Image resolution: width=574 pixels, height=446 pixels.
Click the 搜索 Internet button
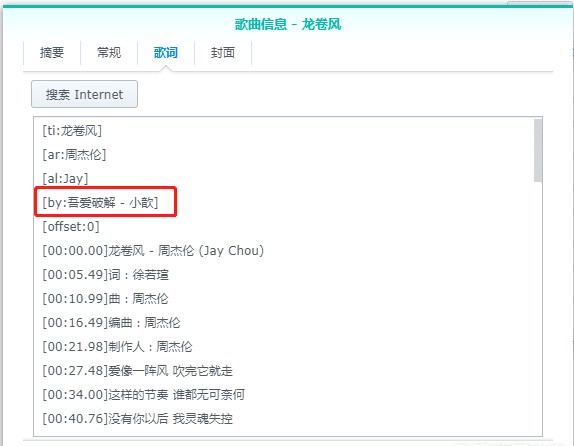click(85, 94)
